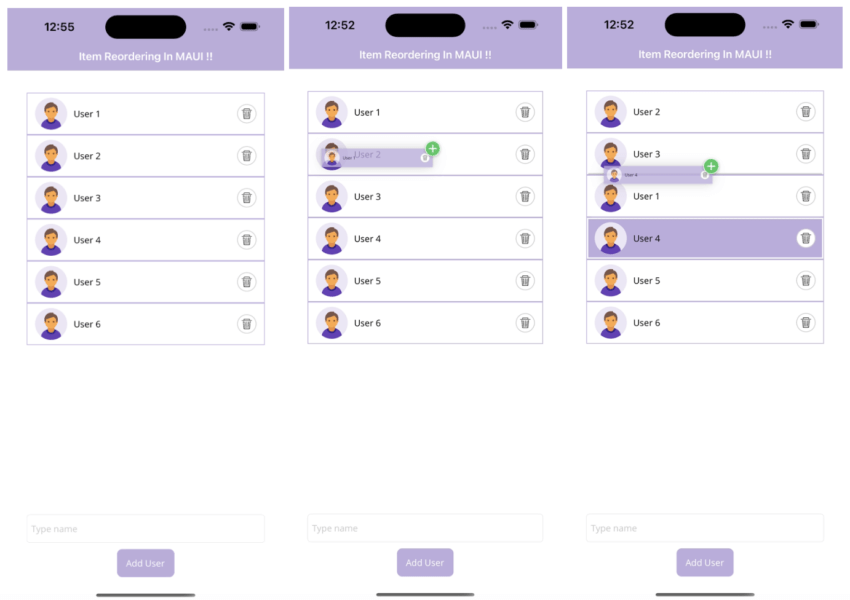Click the green plus badge on dragged User 2
The image size is (850, 600).
click(x=432, y=148)
